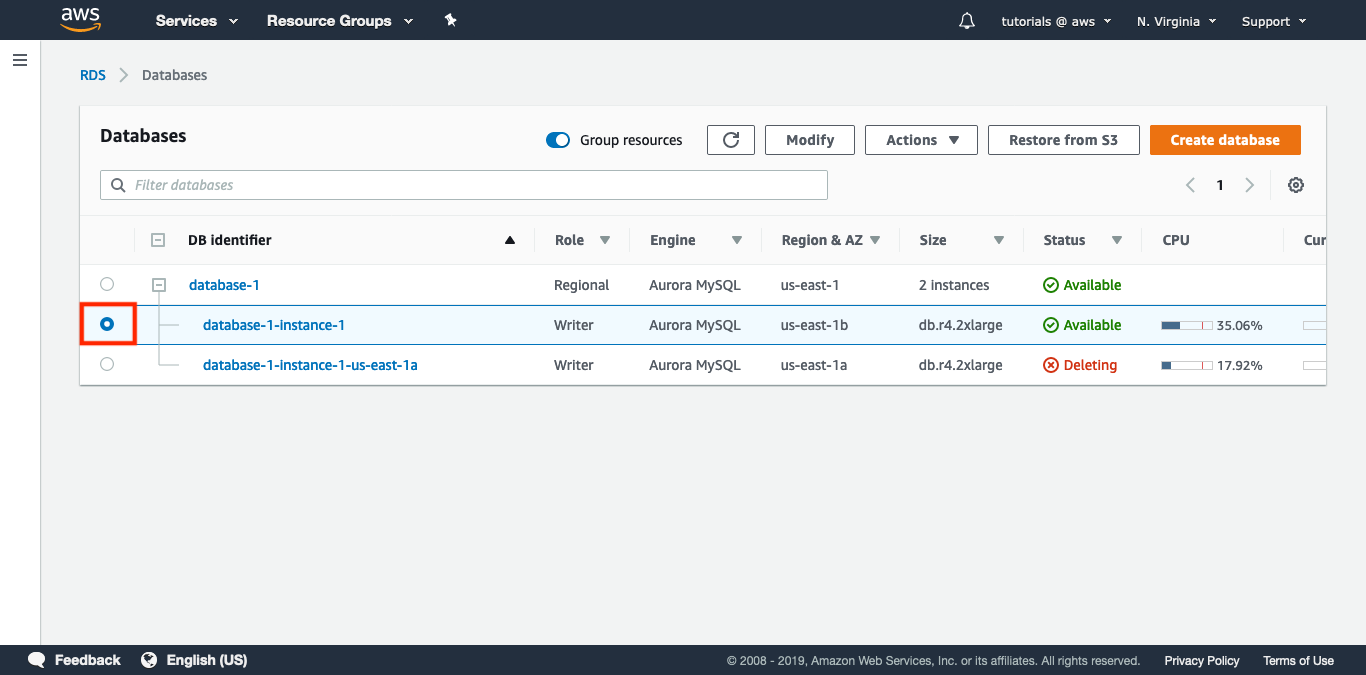Open table preferences gear icon

pyautogui.click(x=1296, y=185)
